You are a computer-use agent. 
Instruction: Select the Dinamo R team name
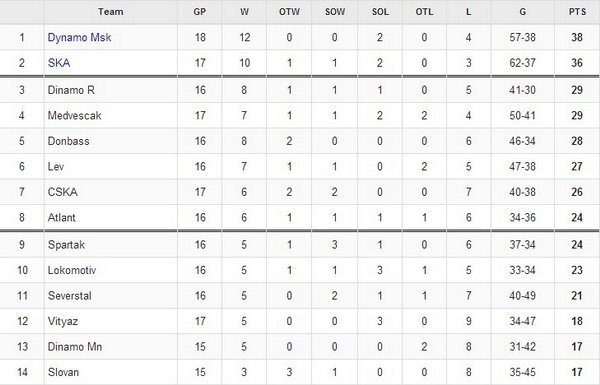click(71, 90)
